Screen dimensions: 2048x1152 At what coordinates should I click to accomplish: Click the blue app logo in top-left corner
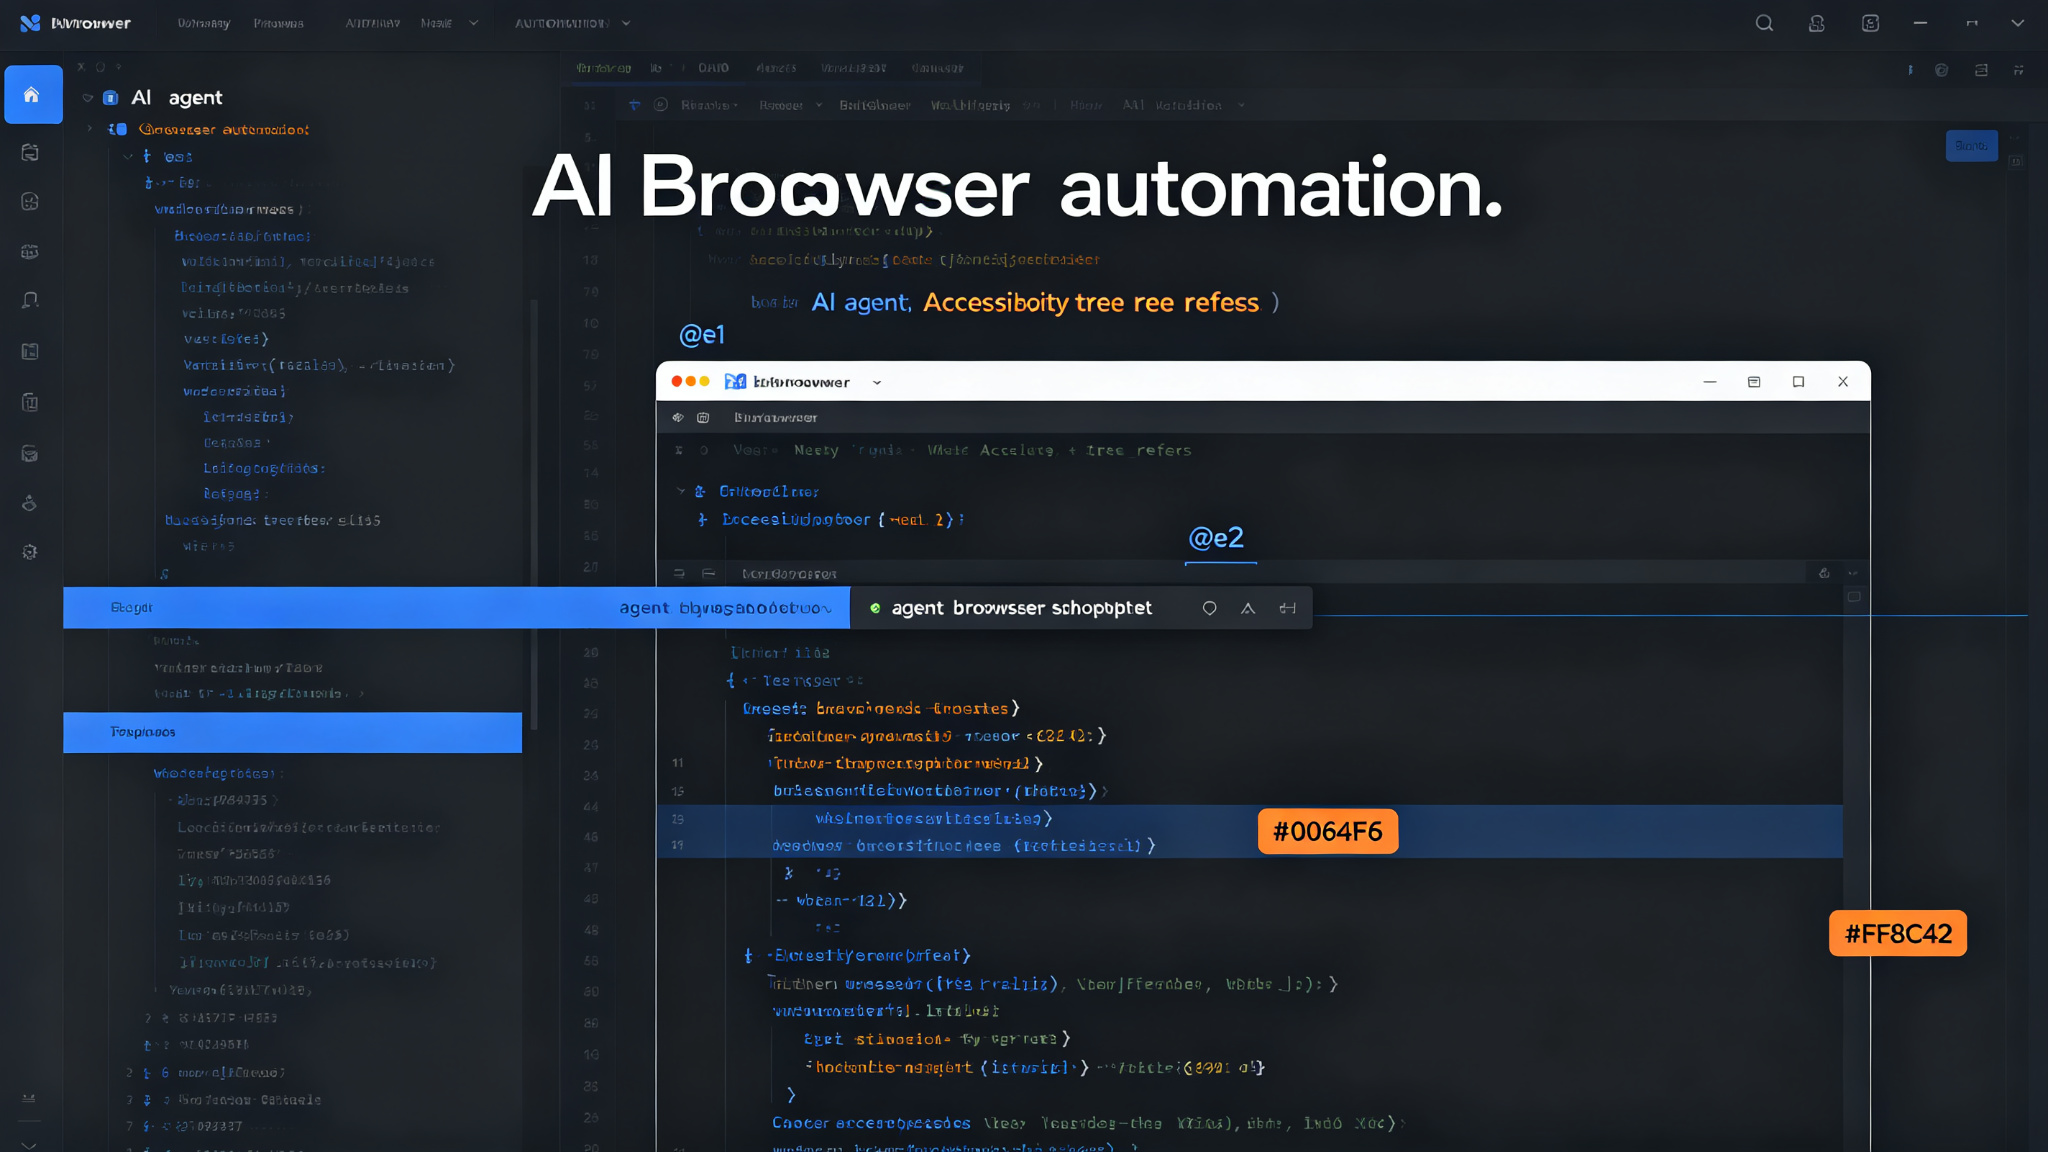click(30, 23)
